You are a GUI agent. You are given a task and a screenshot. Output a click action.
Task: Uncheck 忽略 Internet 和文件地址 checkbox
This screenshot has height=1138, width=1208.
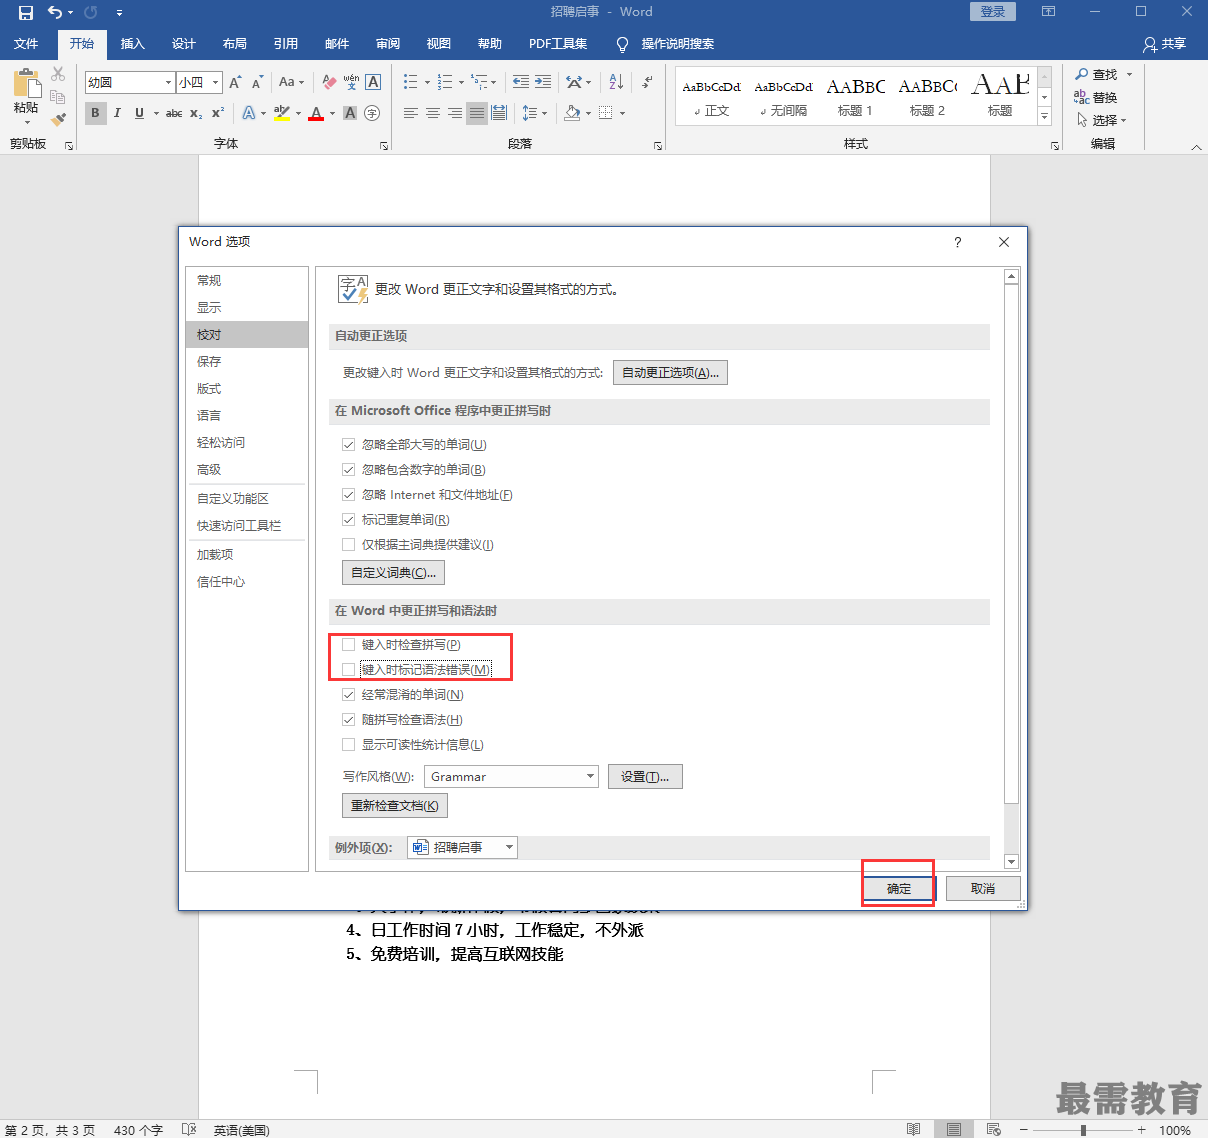click(x=349, y=494)
